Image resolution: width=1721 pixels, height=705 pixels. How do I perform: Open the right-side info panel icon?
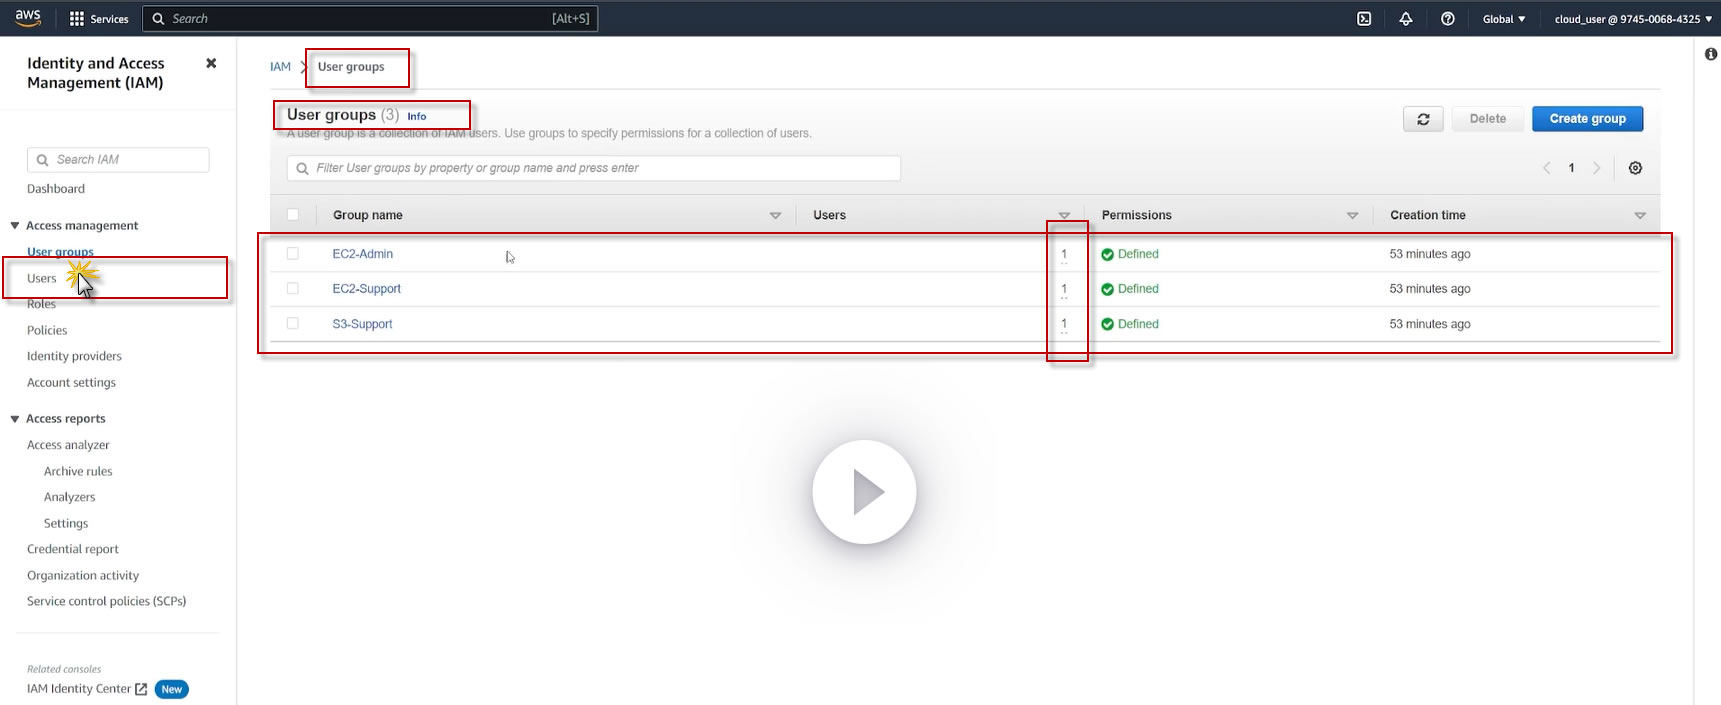pos(1711,54)
